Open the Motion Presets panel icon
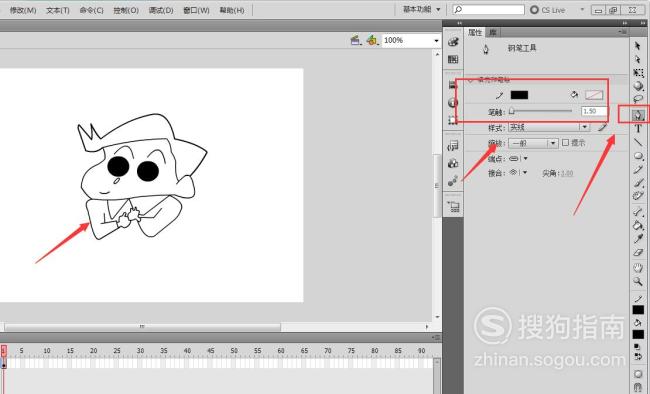 coord(453,181)
